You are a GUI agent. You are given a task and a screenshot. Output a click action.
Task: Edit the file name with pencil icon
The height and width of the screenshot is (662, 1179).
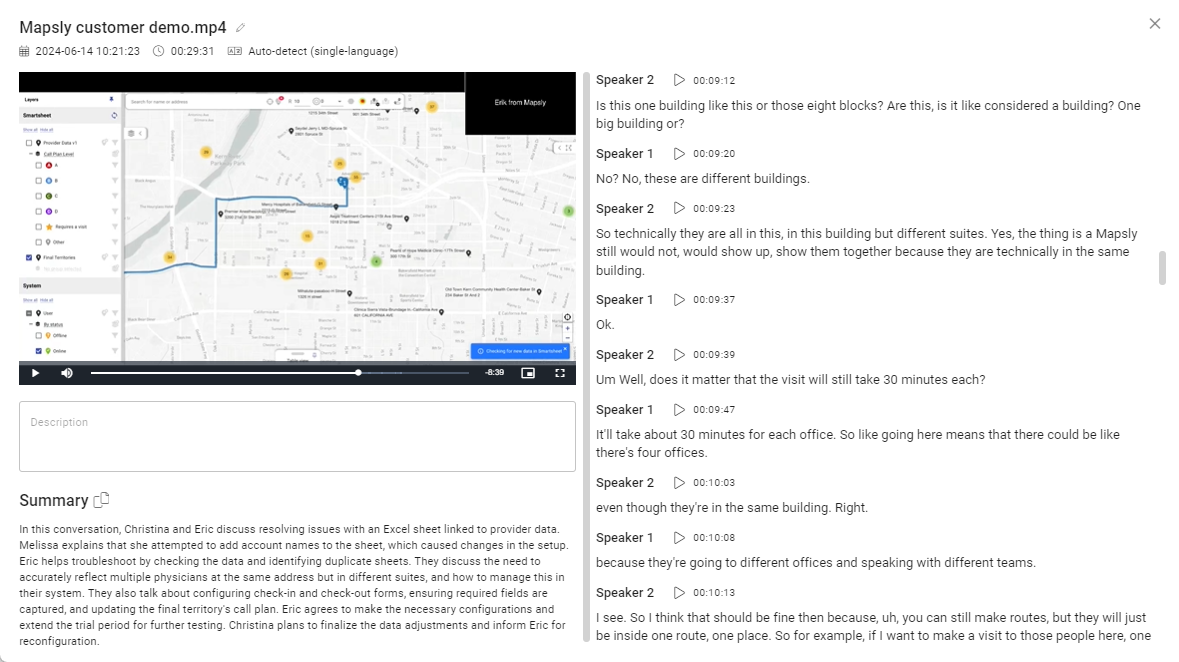240,28
